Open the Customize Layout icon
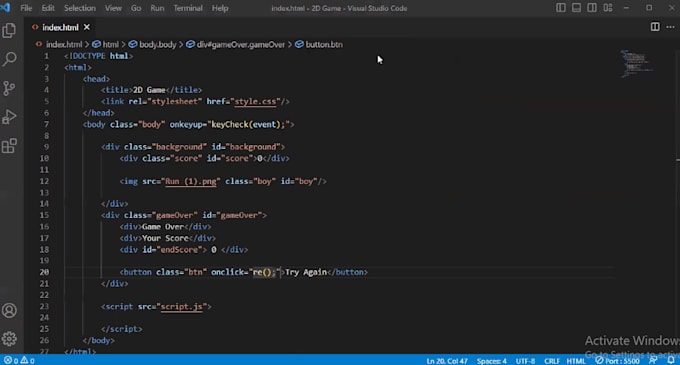Viewport: 680px width, 365px height. [608, 8]
